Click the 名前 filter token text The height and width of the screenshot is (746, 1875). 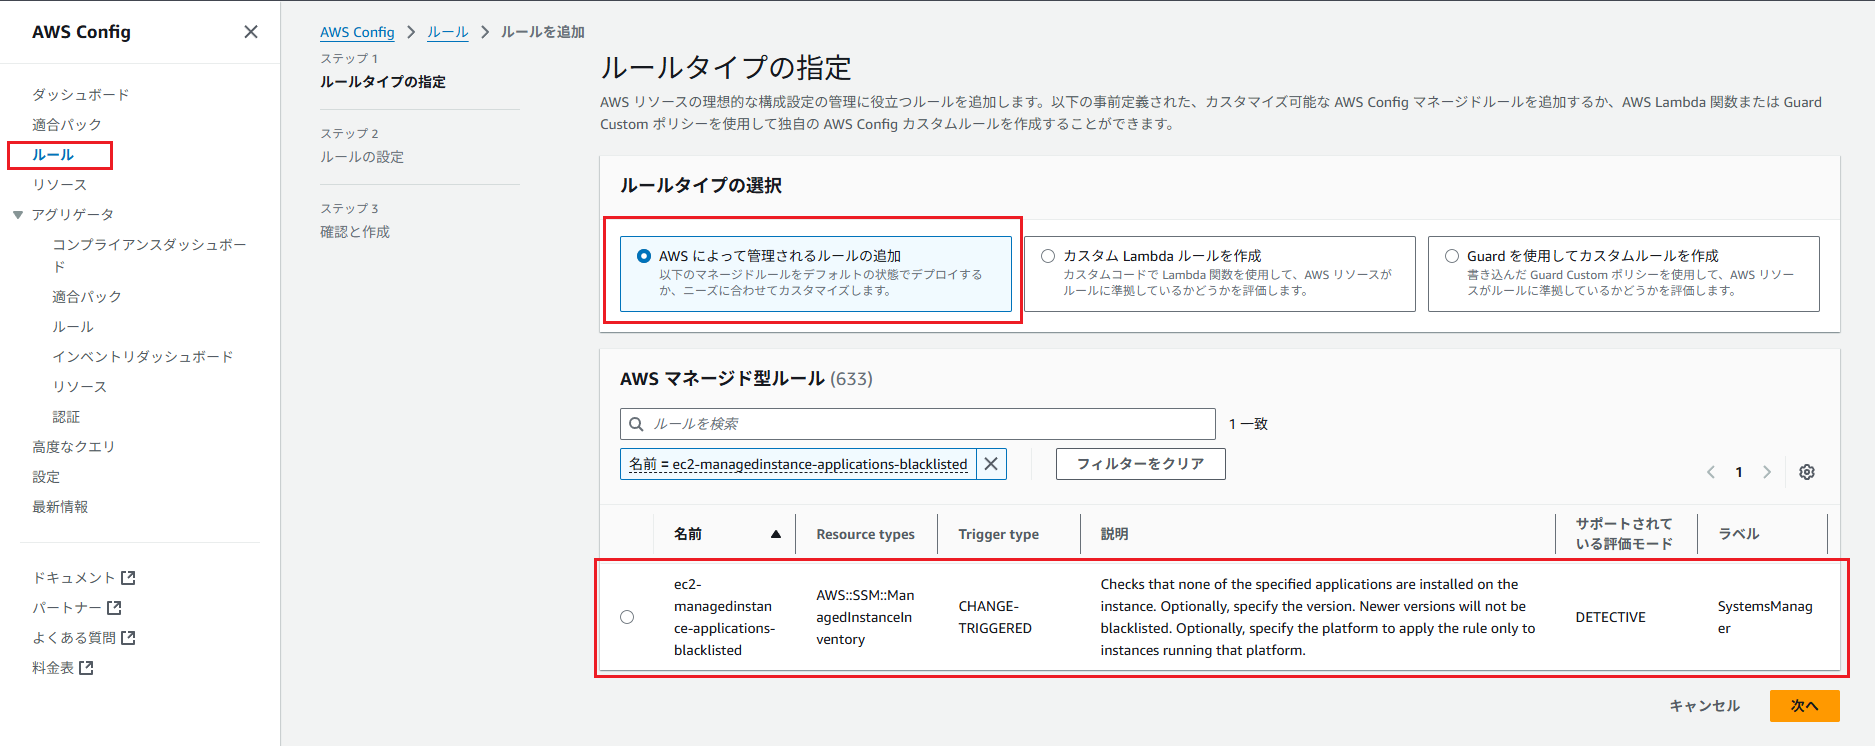[798, 464]
